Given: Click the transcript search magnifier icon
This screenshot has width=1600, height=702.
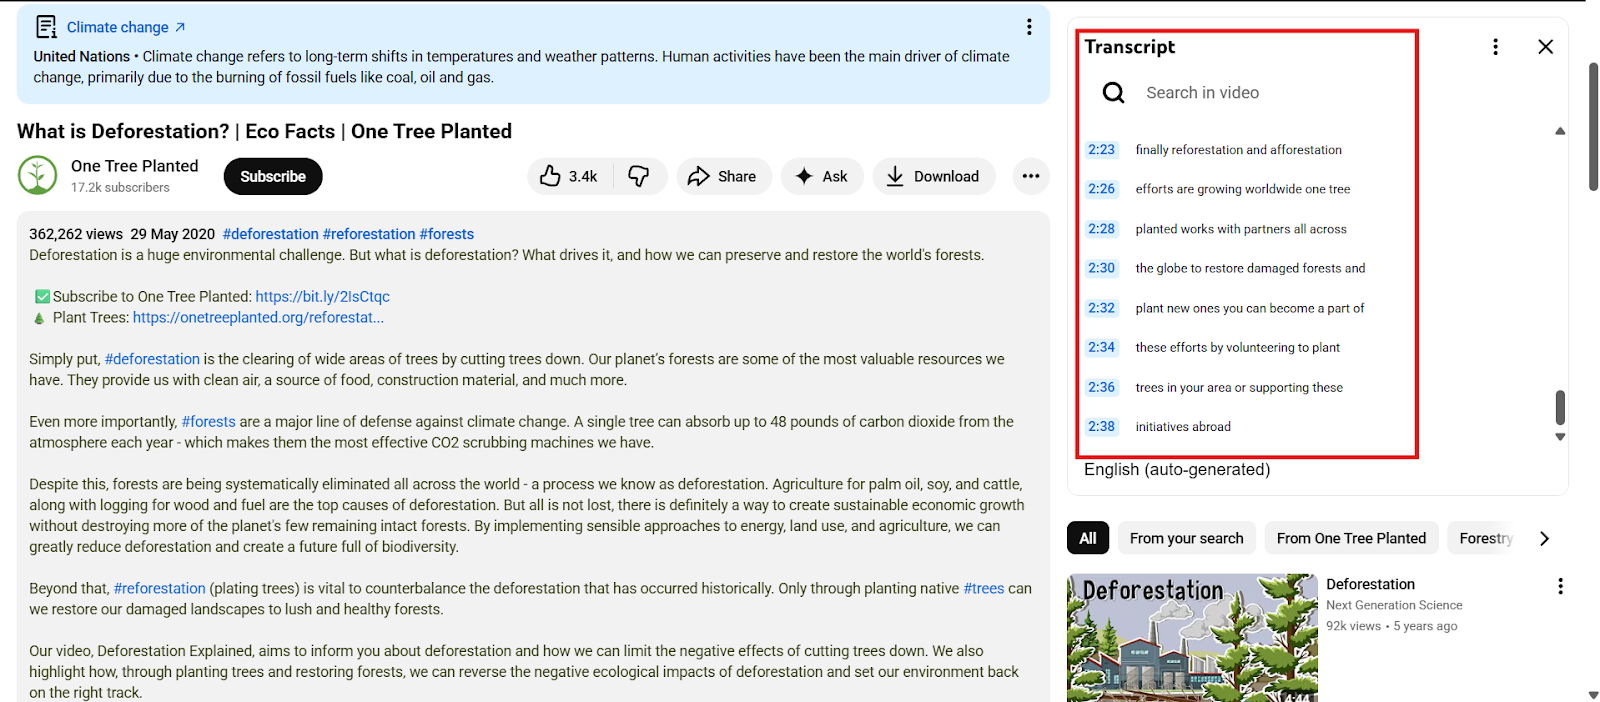Looking at the screenshot, I should pos(1114,93).
